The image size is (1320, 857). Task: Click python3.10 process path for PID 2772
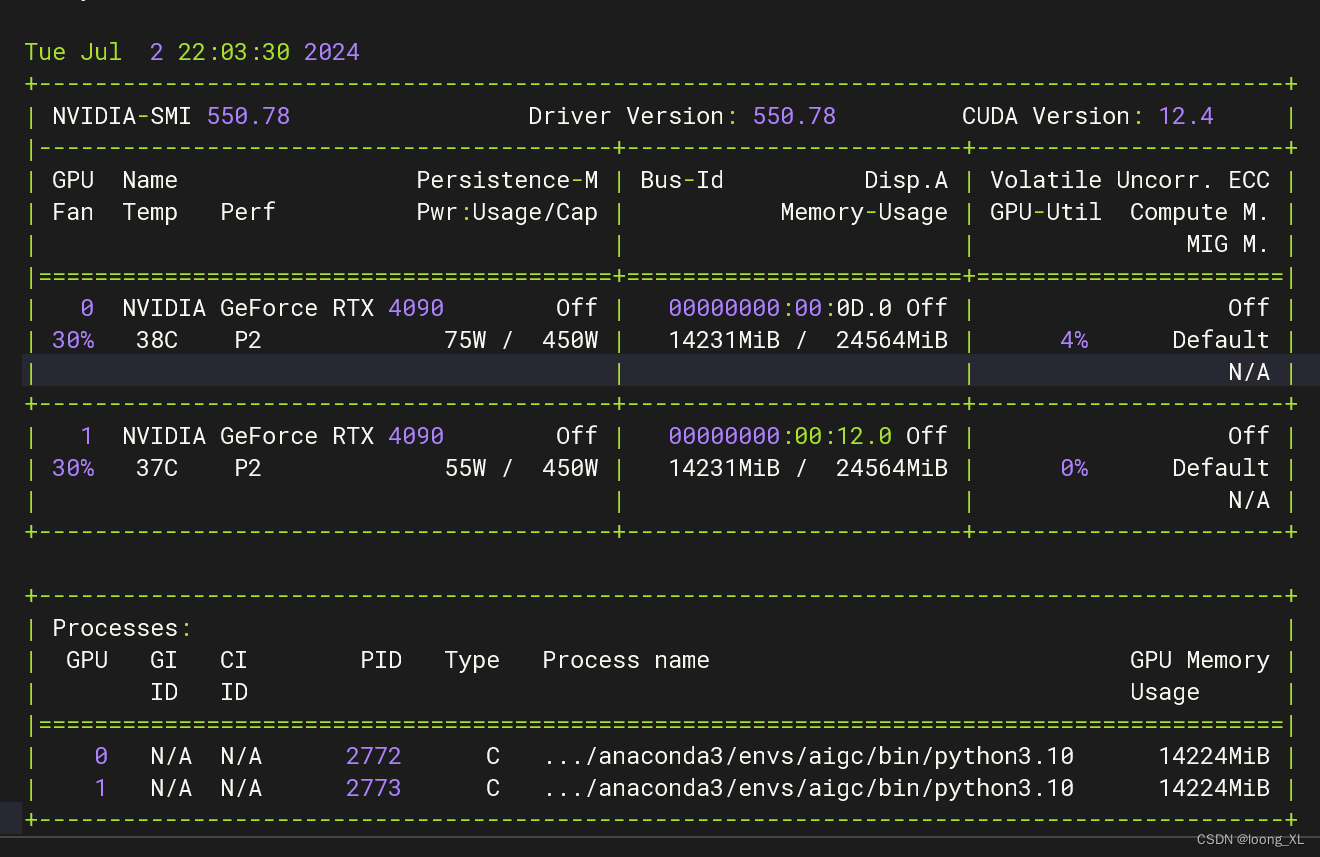click(808, 756)
